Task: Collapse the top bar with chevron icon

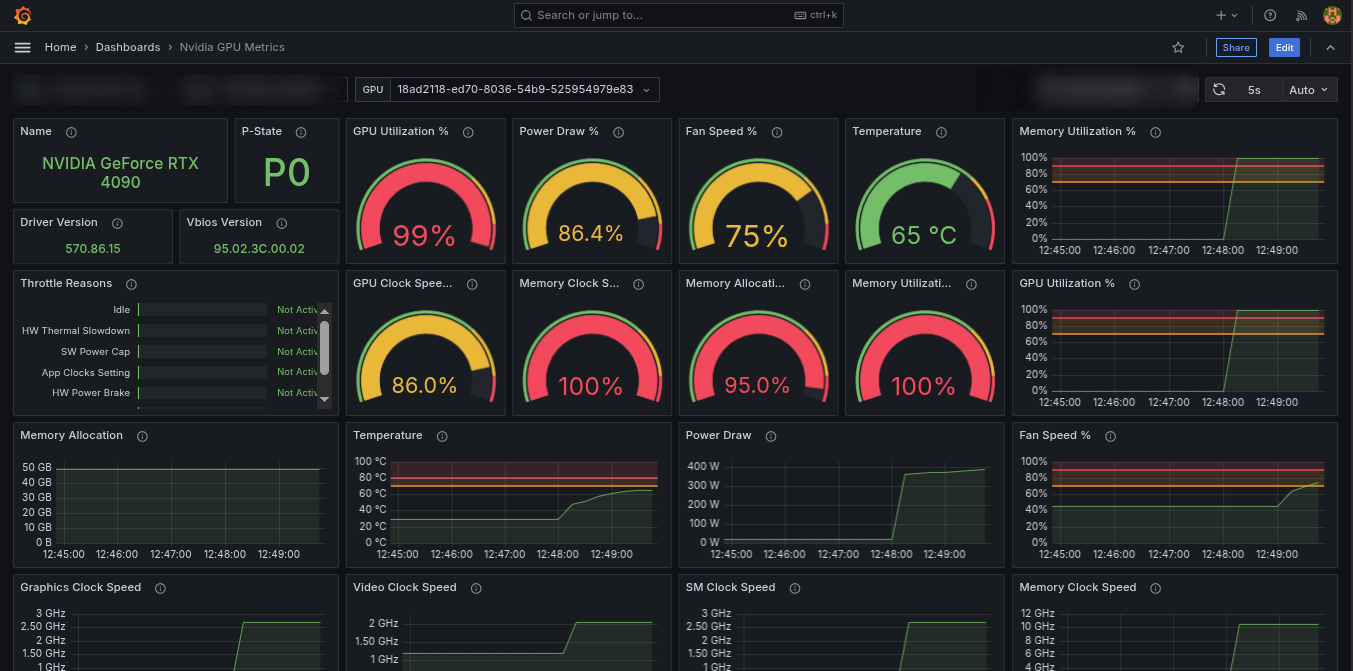Action: pos(1330,47)
